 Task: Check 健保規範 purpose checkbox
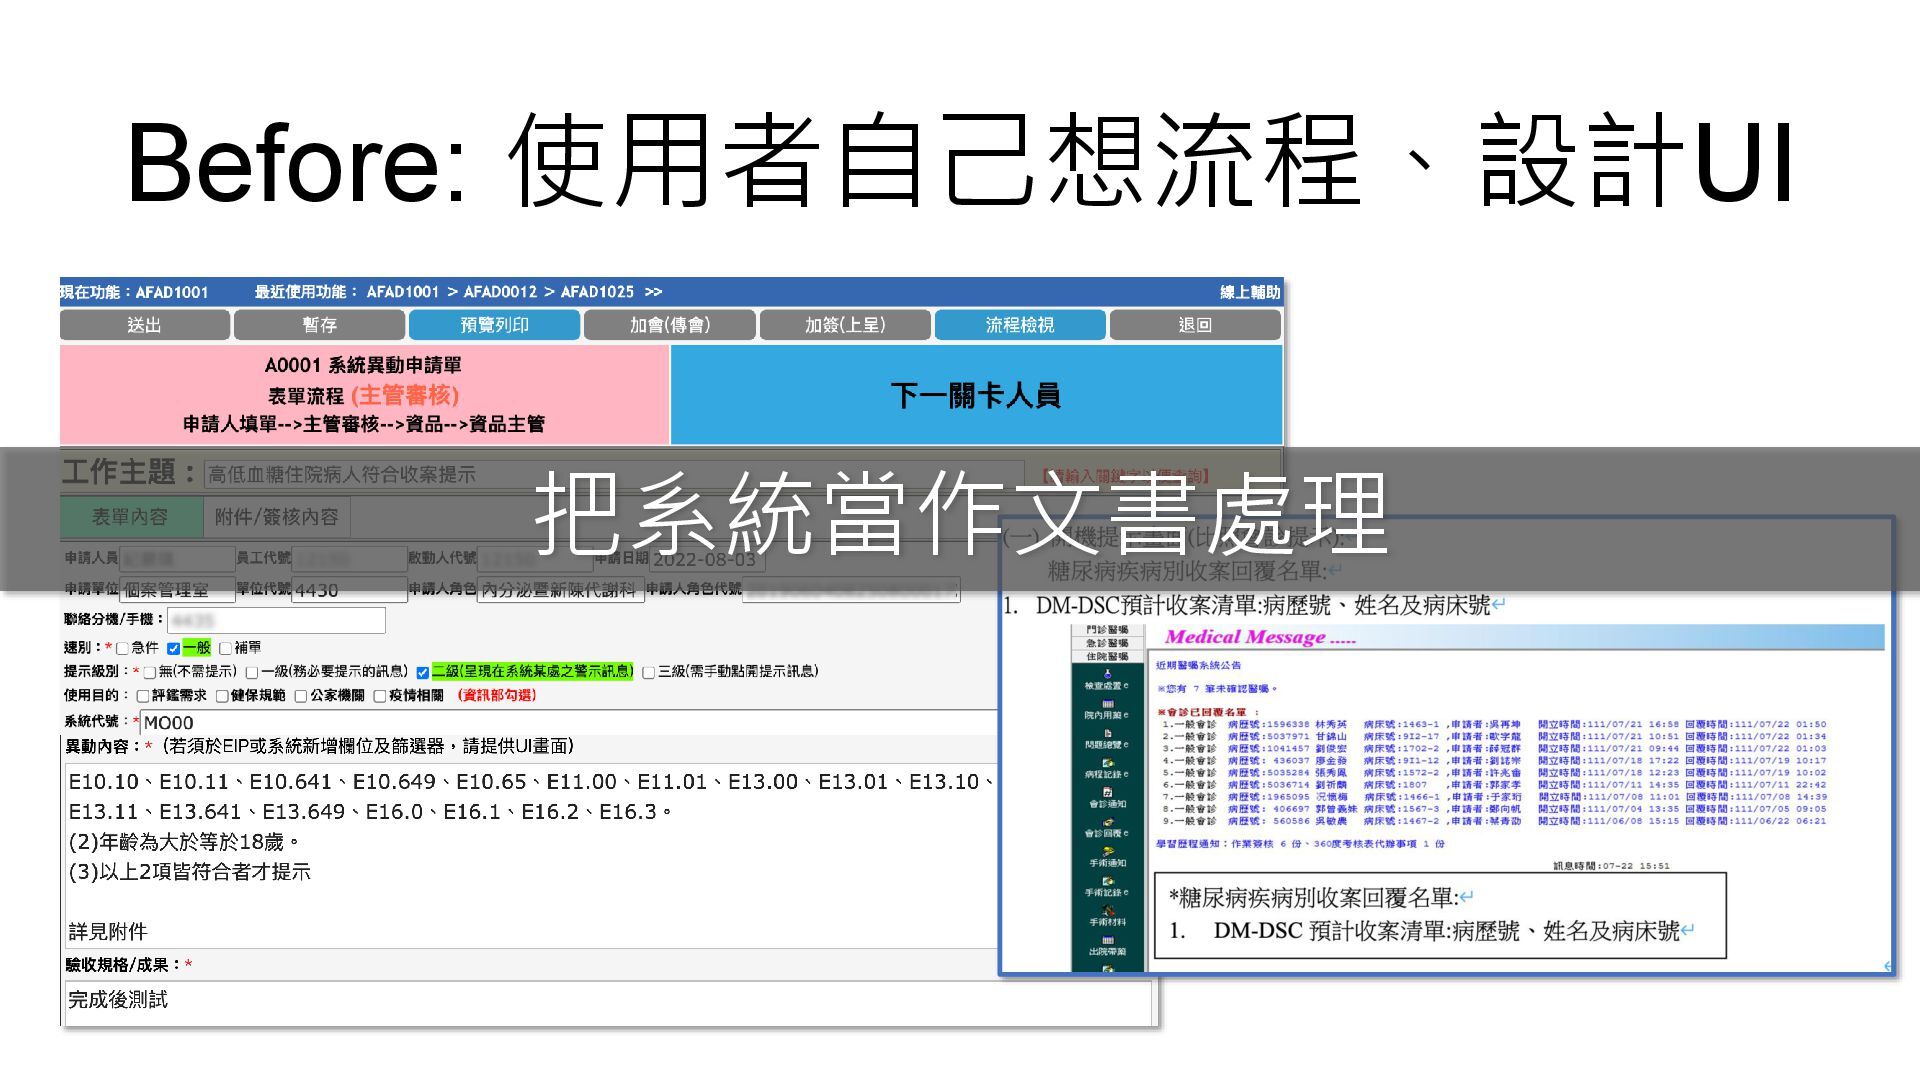pyautogui.click(x=222, y=696)
